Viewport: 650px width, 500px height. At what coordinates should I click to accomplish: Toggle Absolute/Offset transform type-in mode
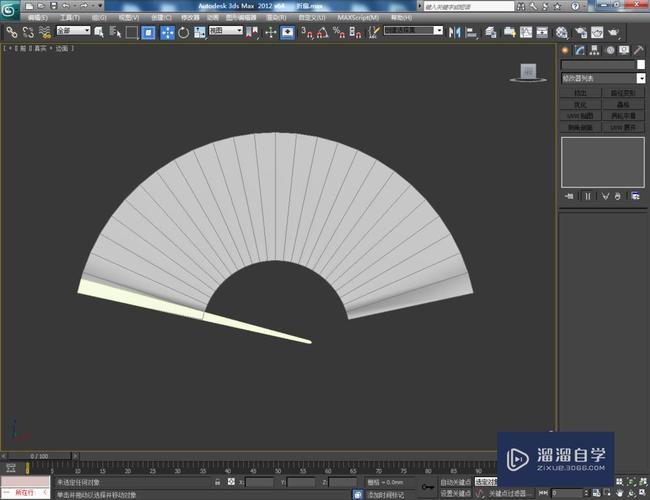pos(231,482)
